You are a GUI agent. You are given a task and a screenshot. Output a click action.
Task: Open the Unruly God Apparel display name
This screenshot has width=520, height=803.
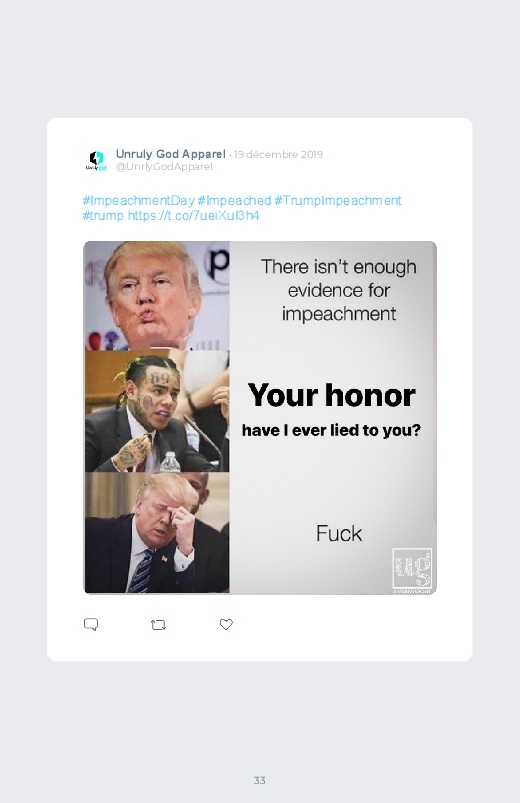(171, 154)
